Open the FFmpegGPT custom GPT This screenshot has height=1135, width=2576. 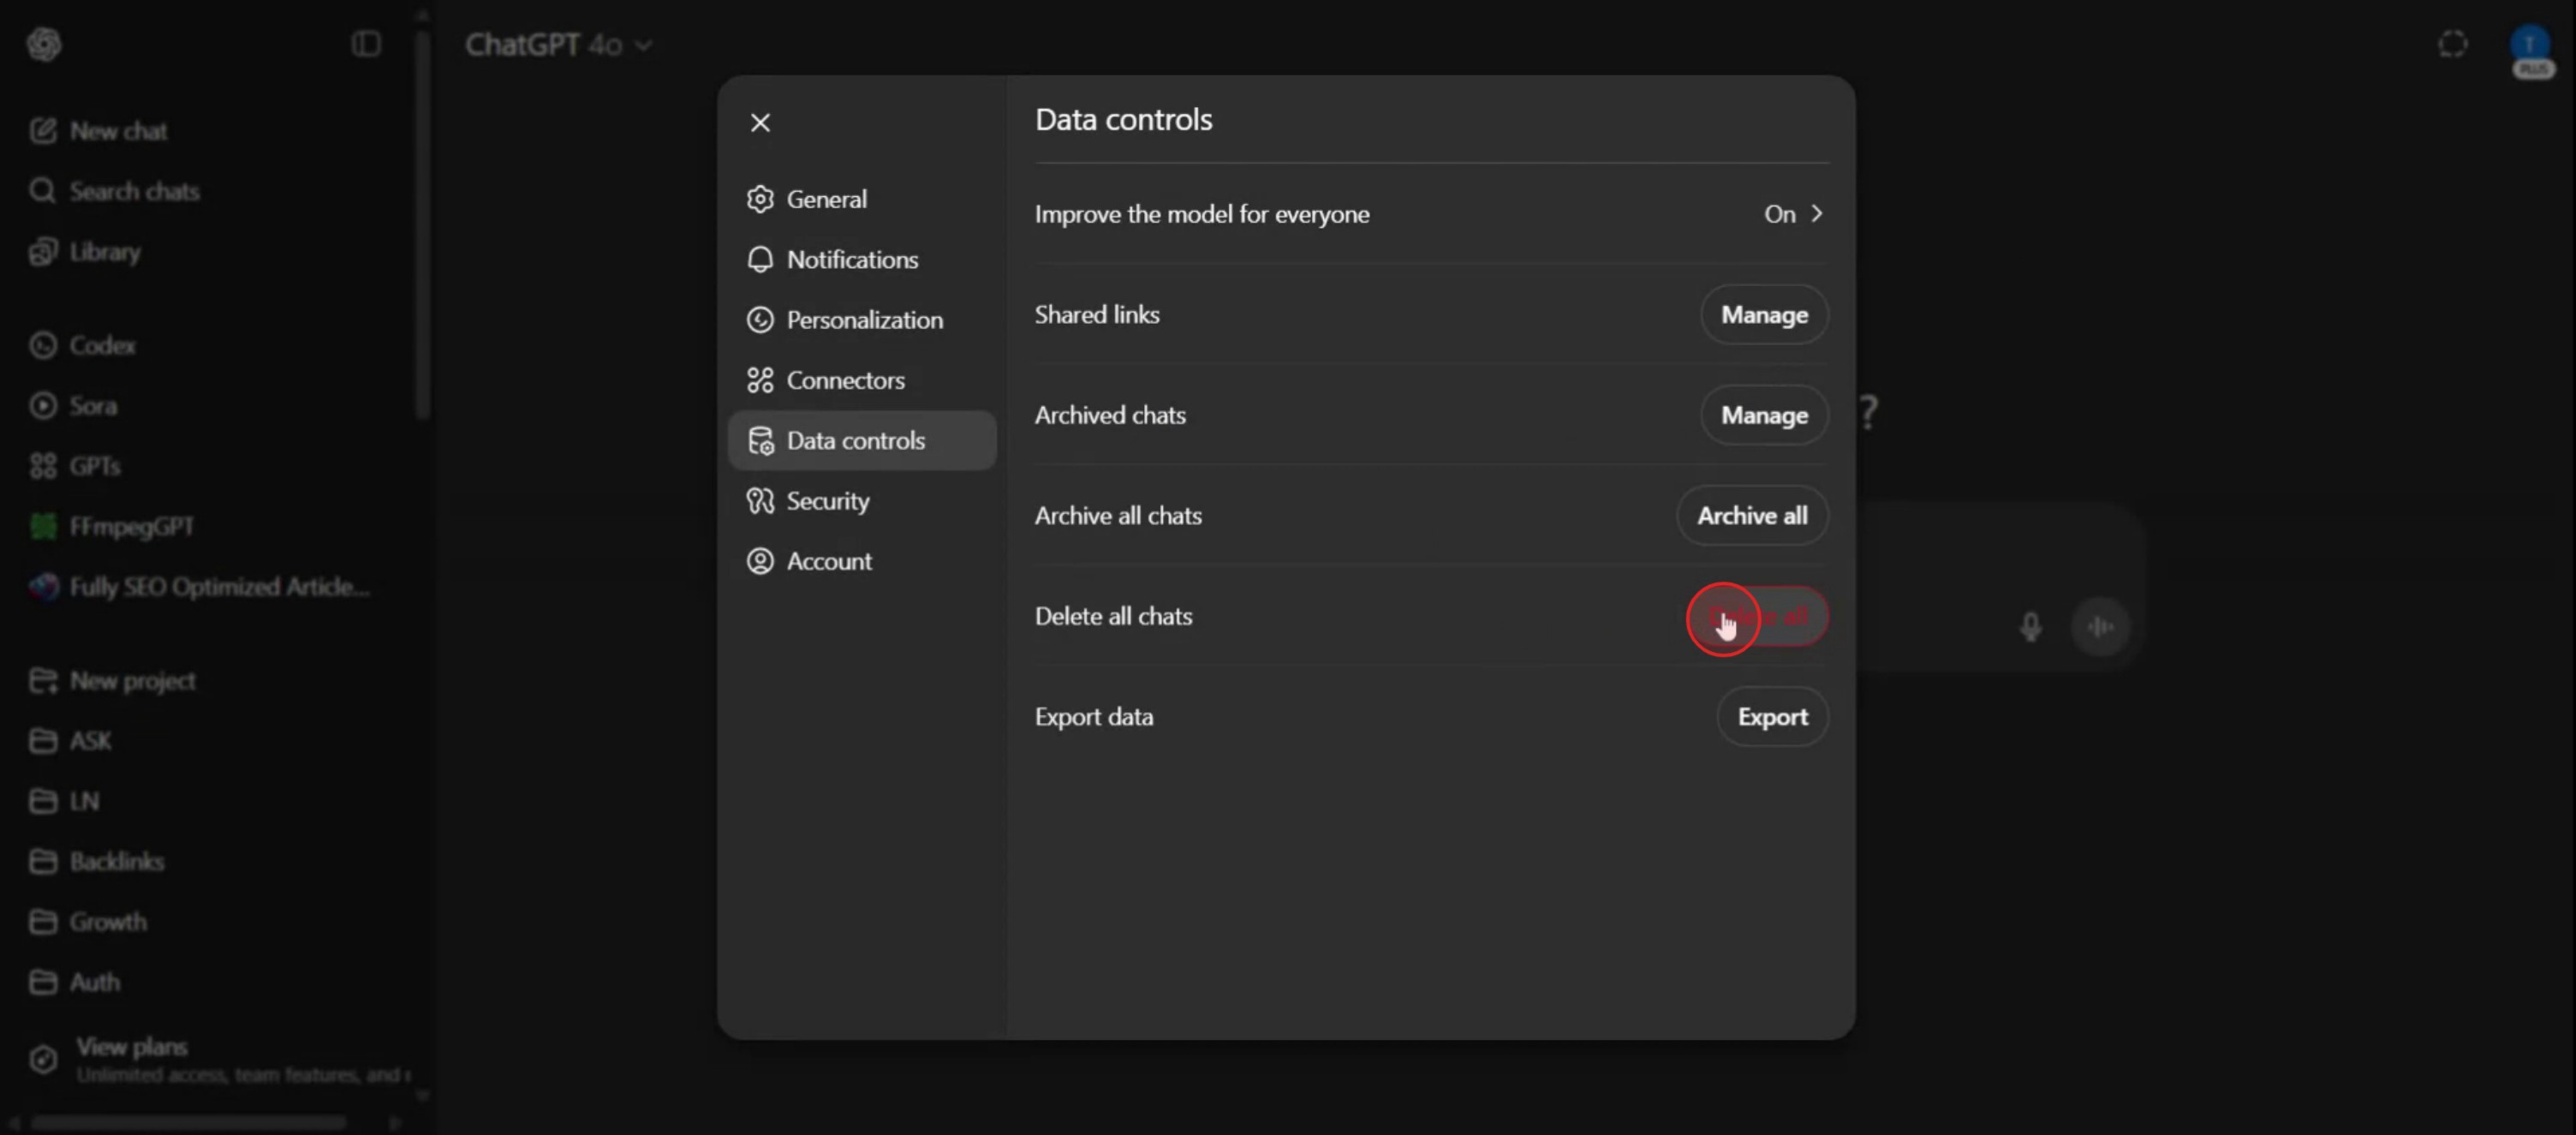pyautogui.click(x=210, y=526)
